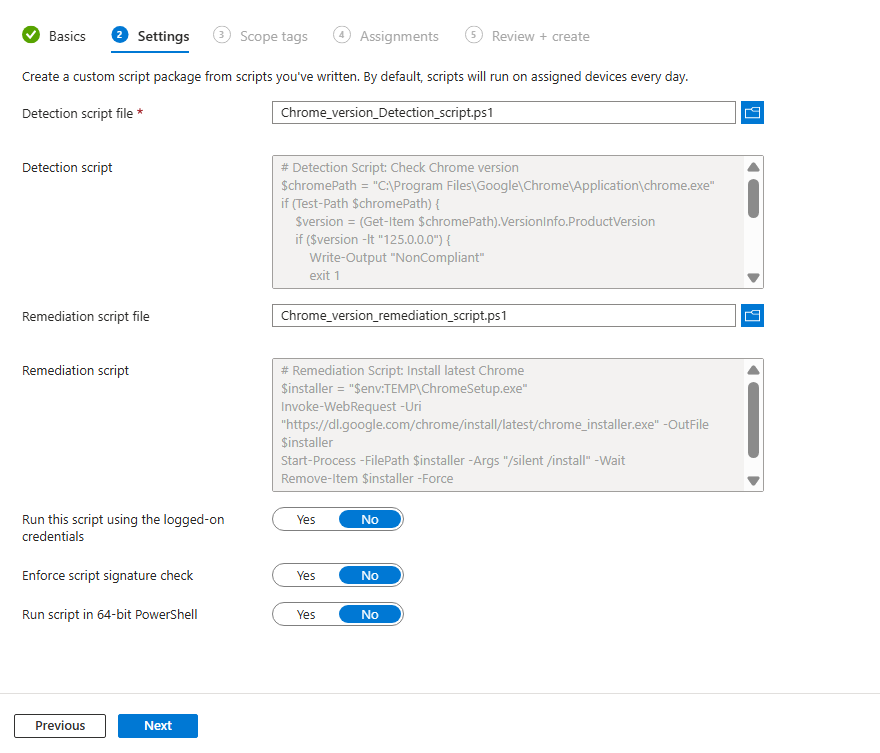This screenshot has height=753, width=880.
Task: Click the 'Write-Output "NonCompliant"' line
Action: (x=397, y=258)
